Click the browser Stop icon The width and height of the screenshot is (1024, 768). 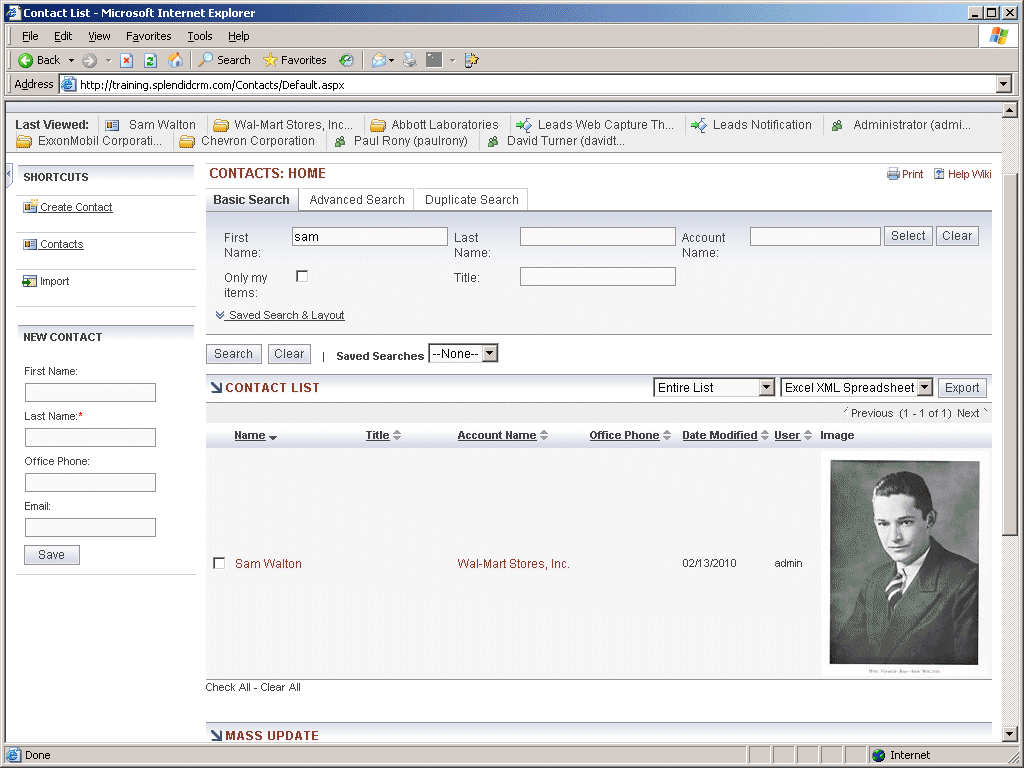click(x=127, y=60)
